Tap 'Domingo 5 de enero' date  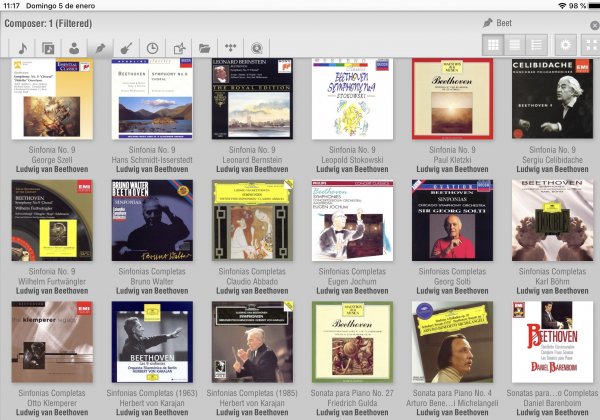(61, 6)
